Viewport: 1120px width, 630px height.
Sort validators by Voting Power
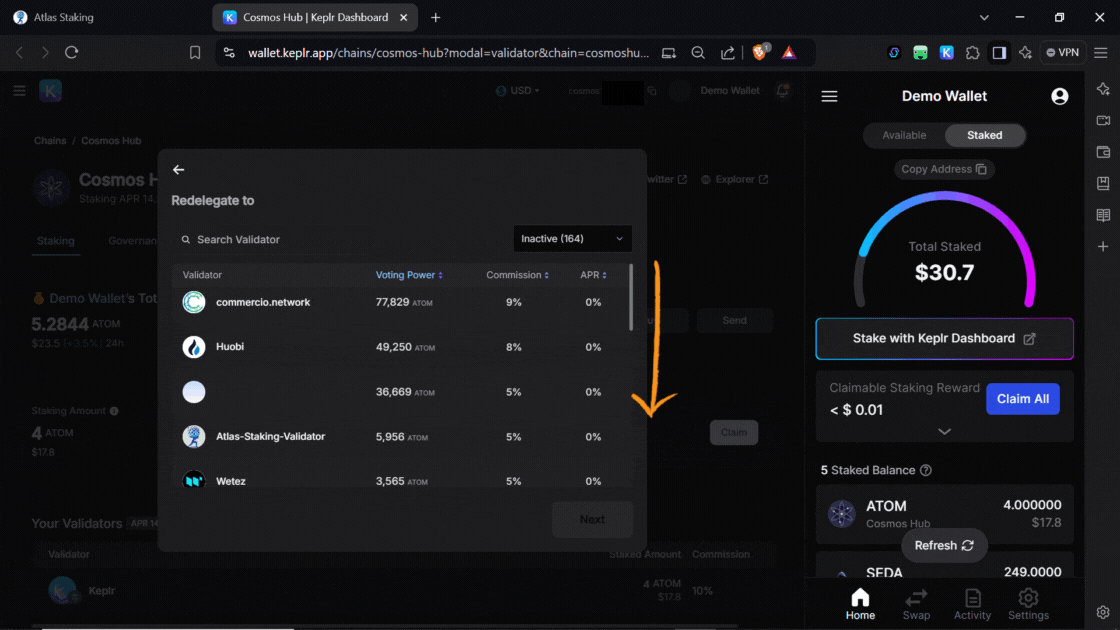[x=409, y=275]
